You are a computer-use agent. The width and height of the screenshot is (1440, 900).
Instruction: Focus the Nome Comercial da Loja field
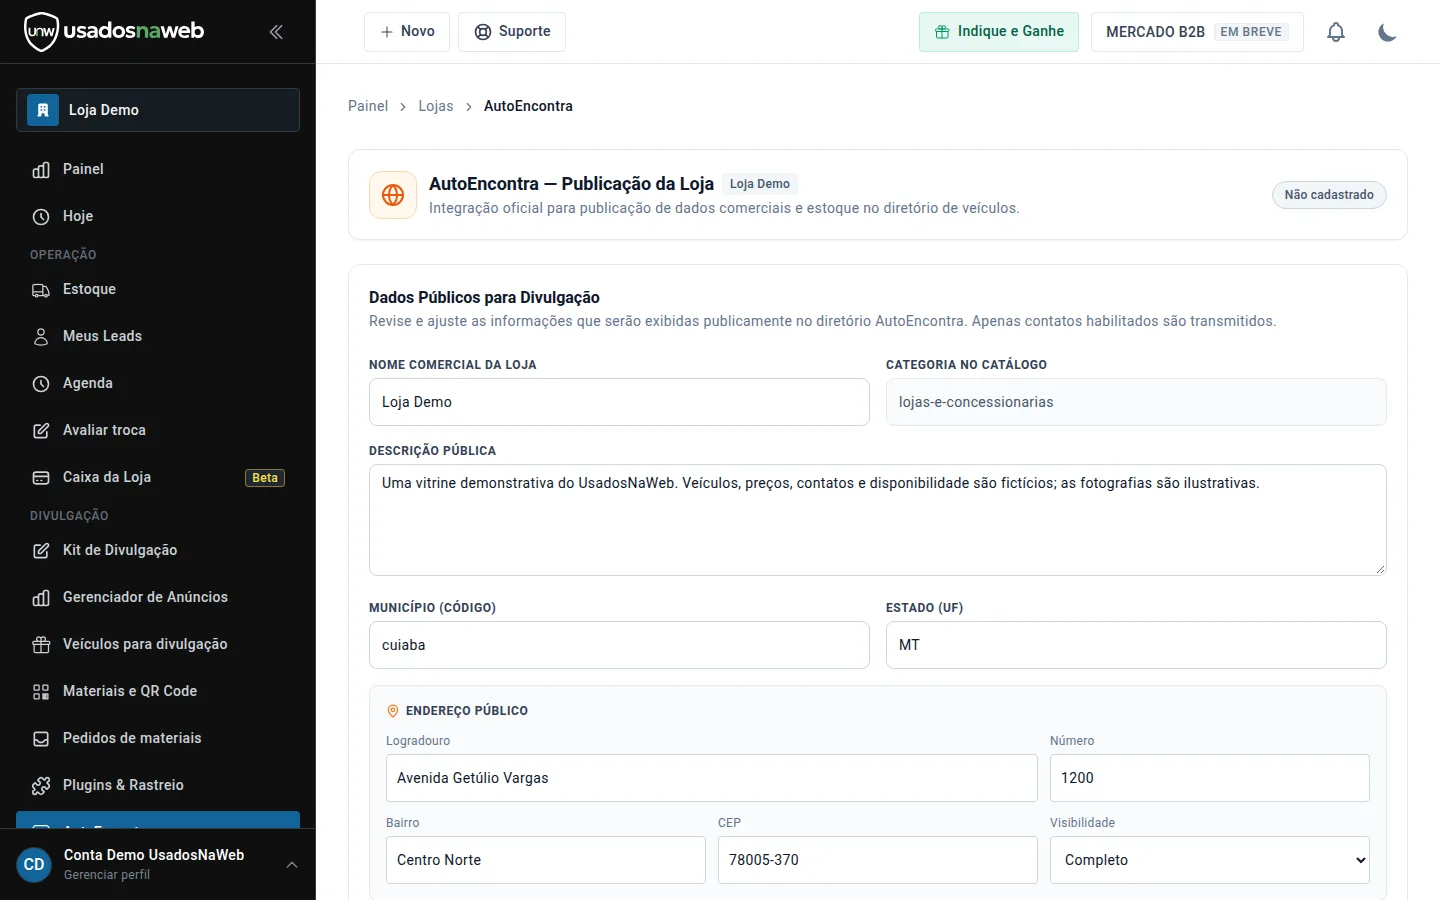coord(619,402)
